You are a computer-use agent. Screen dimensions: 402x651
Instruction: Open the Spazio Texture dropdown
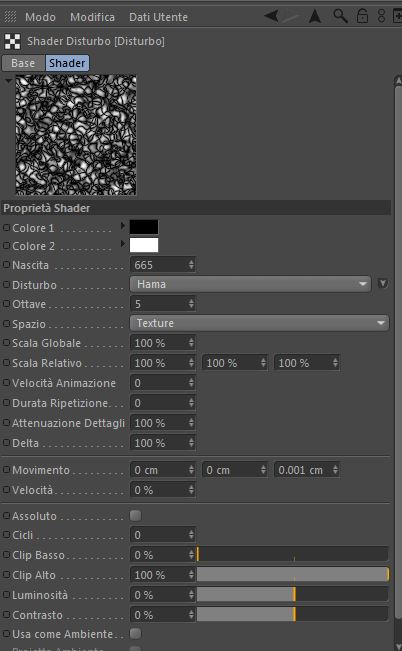tap(260, 323)
